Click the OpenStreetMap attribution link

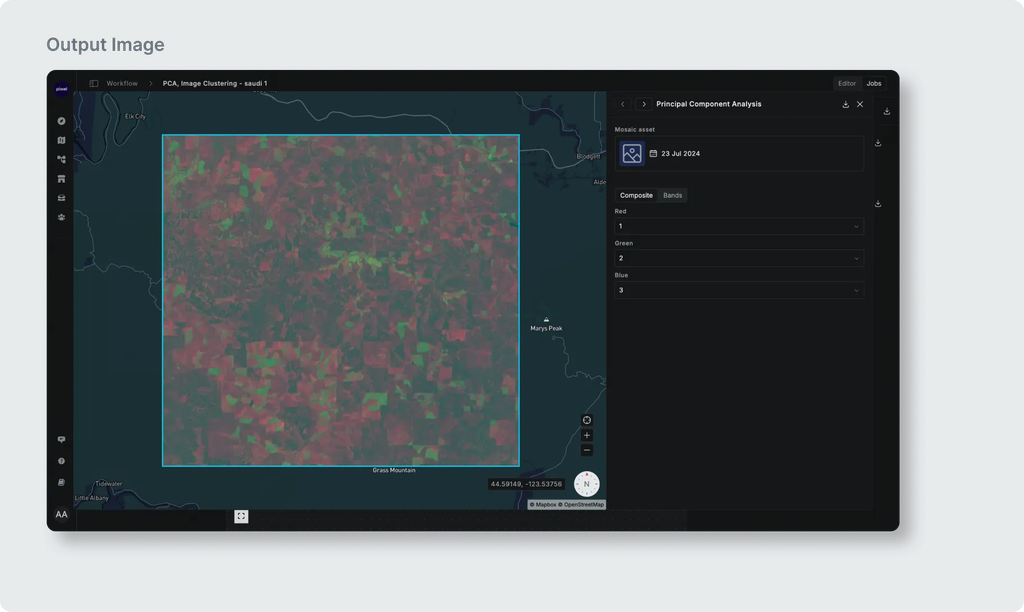coord(581,504)
